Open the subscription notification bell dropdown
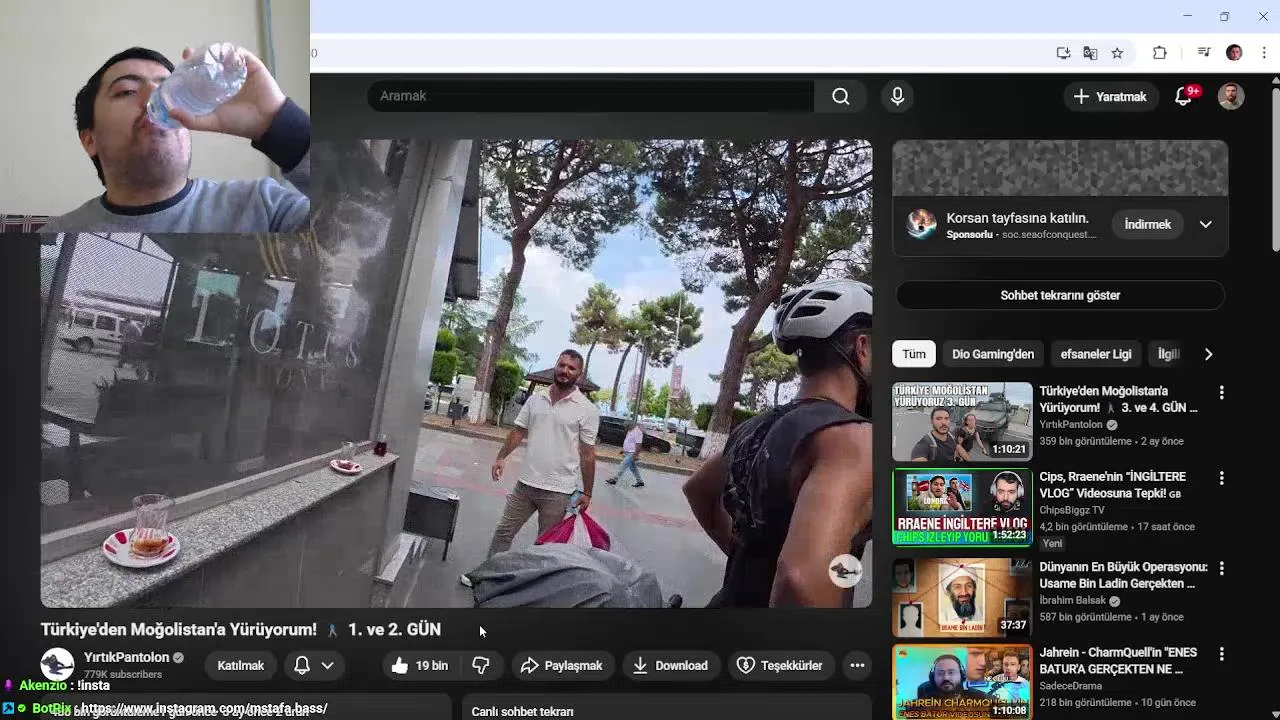Image resolution: width=1280 pixels, height=720 pixels. [x=313, y=665]
